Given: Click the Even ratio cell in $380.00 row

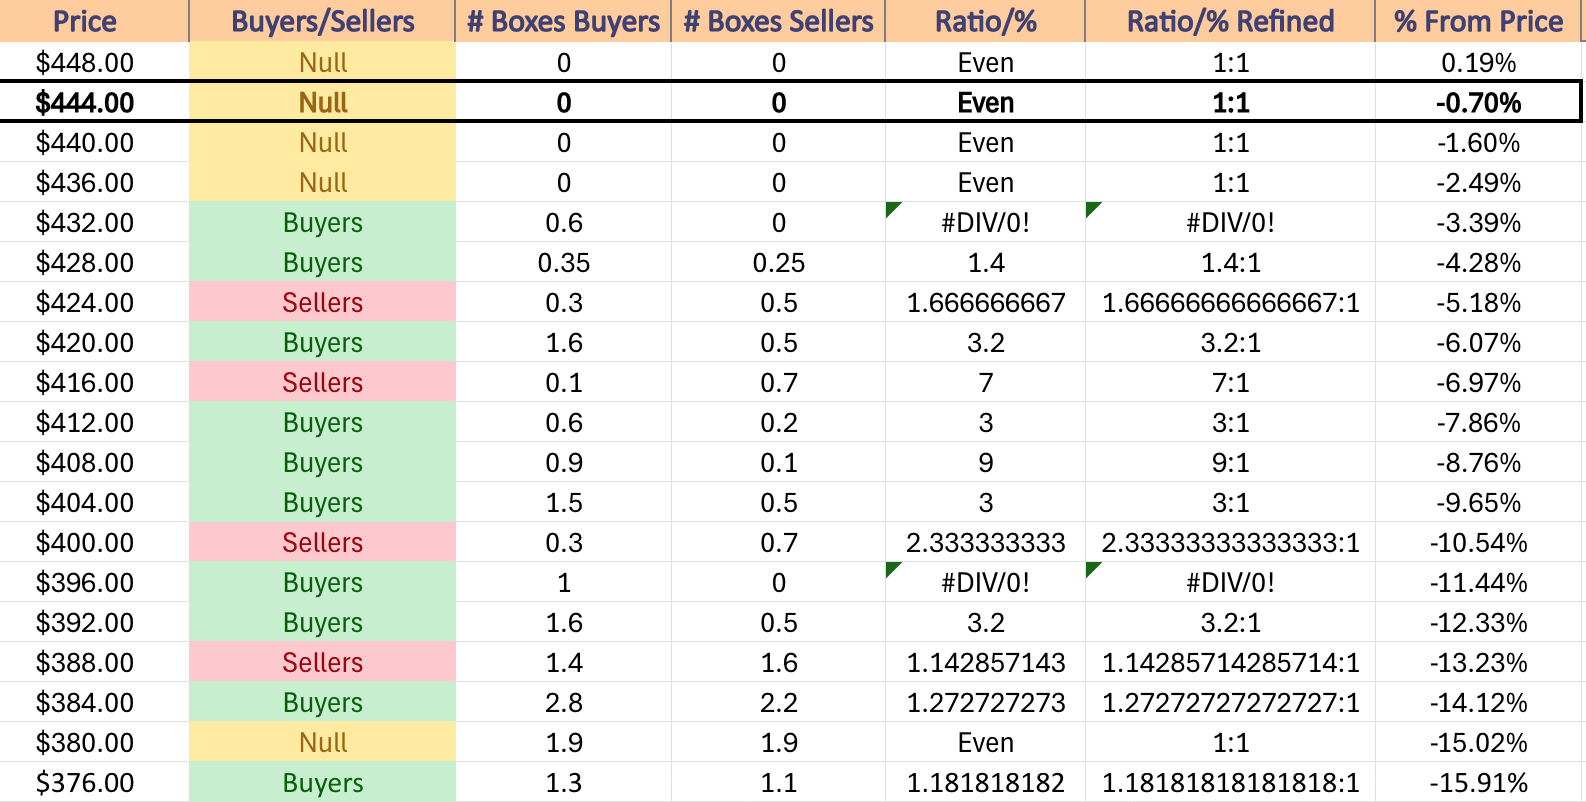Looking at the screenshot, I should (985, 742).
